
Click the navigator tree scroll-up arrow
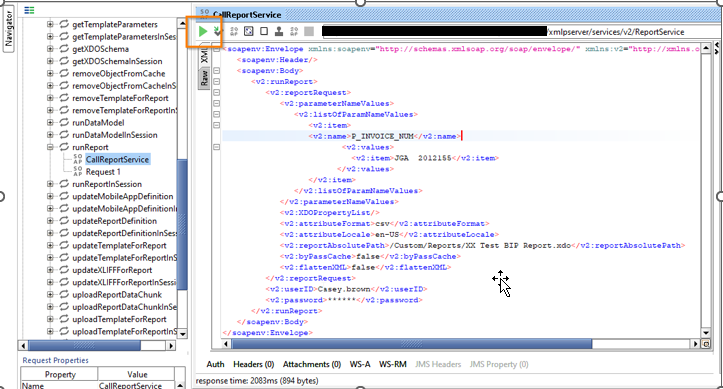182,23
